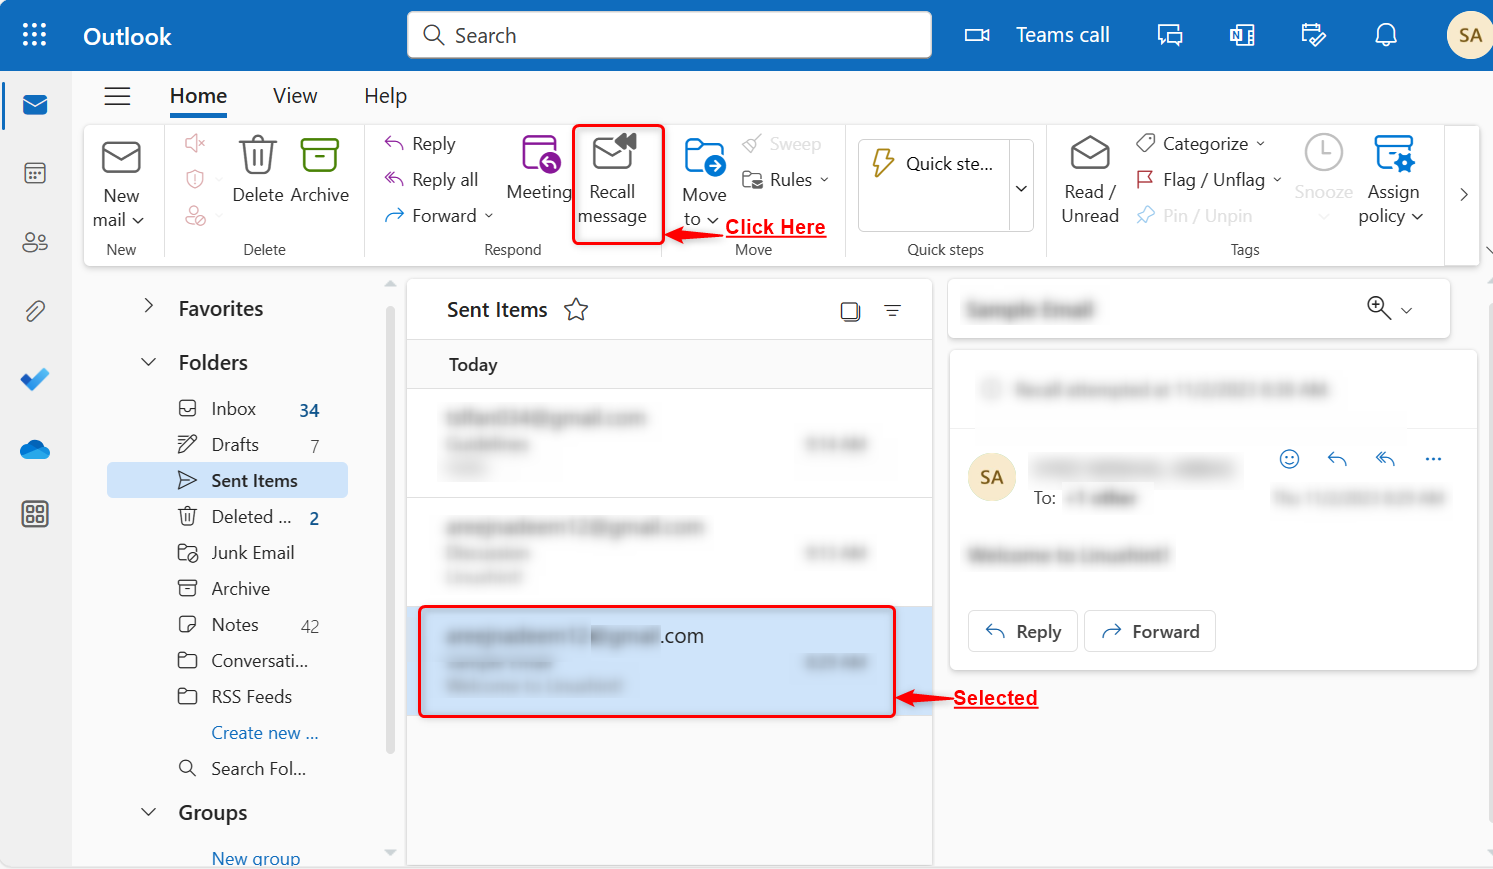Expand the Quick steps gallery arrow

coord(1021,188)
